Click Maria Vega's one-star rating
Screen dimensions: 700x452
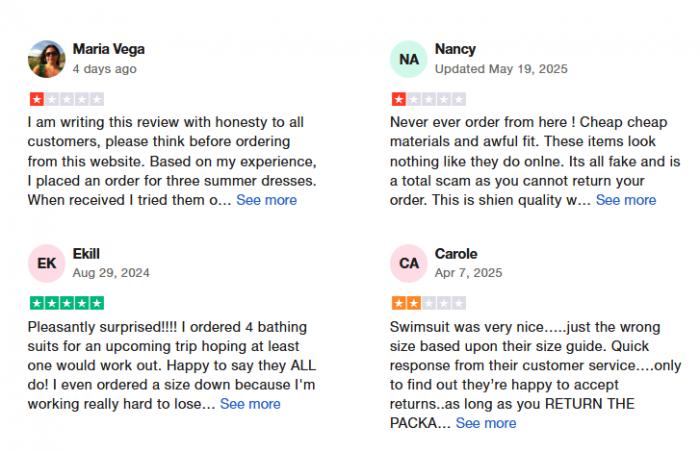tap(67, 99)
